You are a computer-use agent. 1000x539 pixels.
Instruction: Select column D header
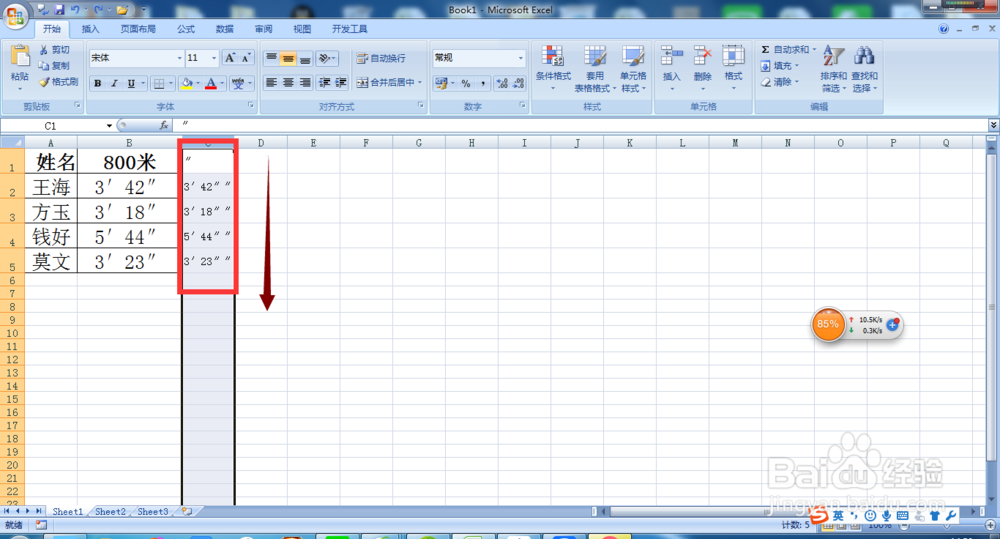click(x=261, y=143)
